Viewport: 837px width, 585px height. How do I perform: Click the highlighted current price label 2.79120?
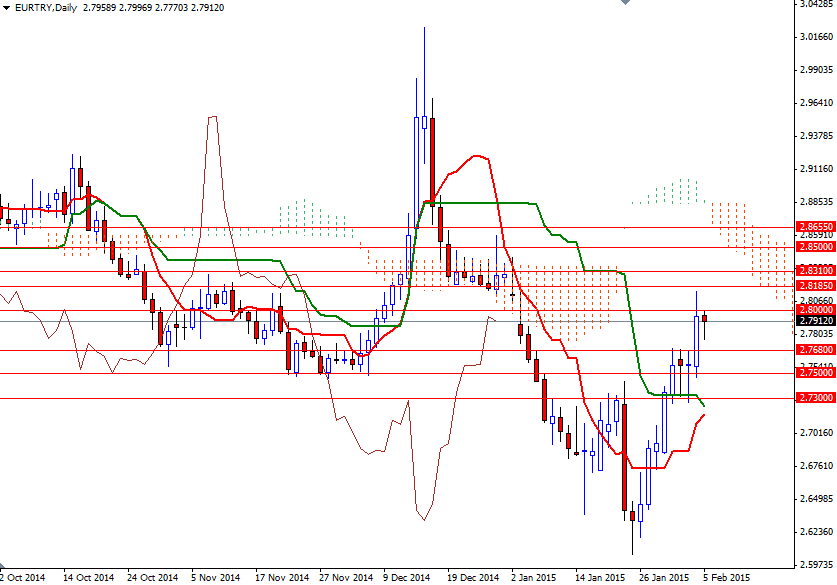pos(816,322)
